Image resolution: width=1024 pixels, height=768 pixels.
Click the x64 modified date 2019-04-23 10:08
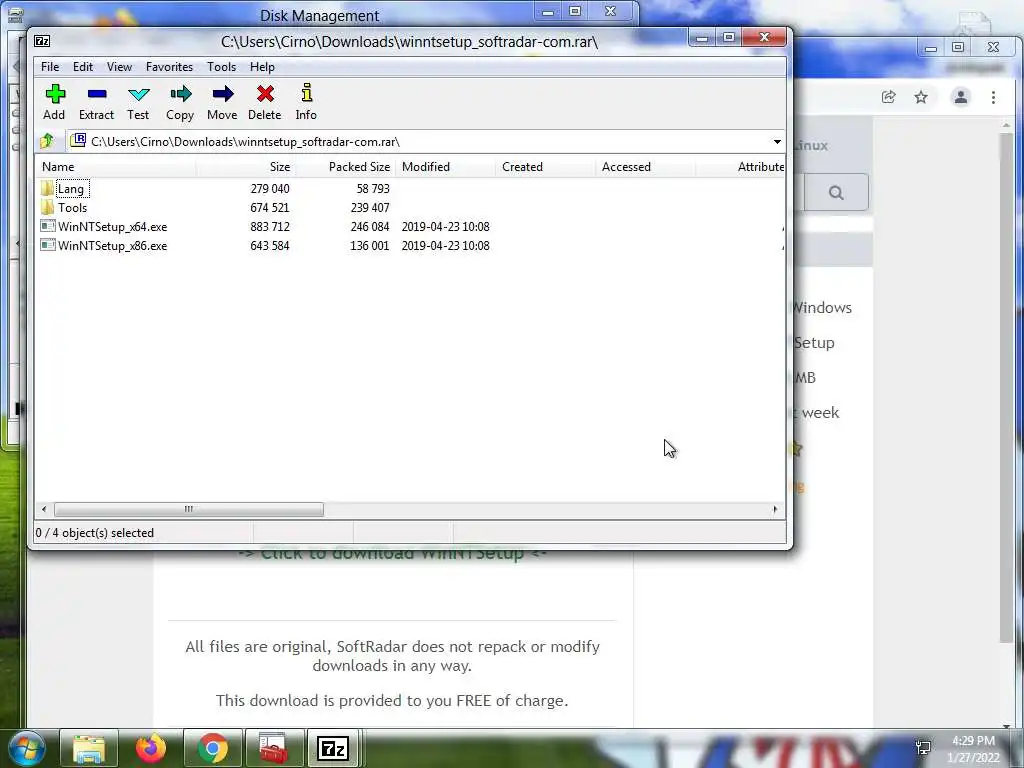click(445, 227)
